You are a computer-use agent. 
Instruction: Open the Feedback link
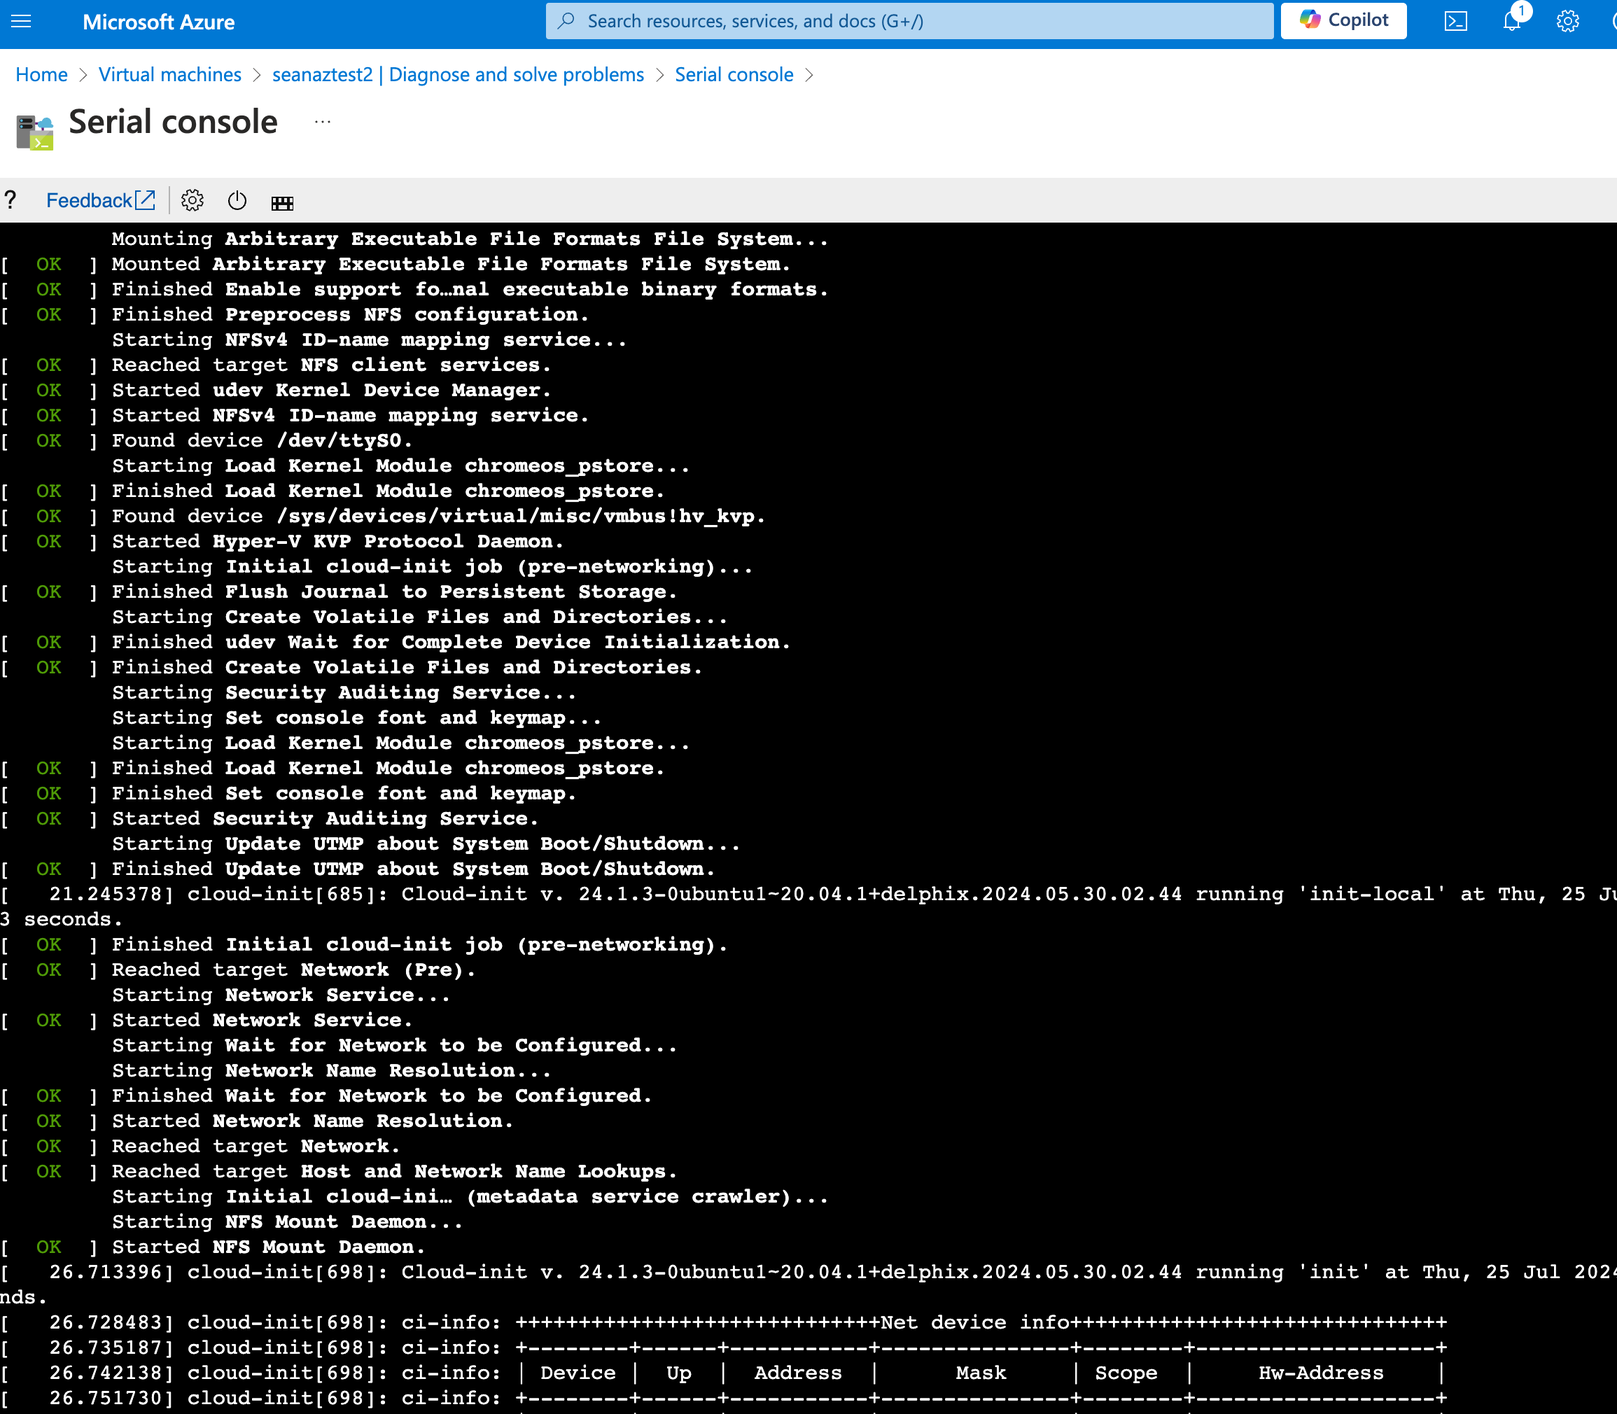coord(101,201)
